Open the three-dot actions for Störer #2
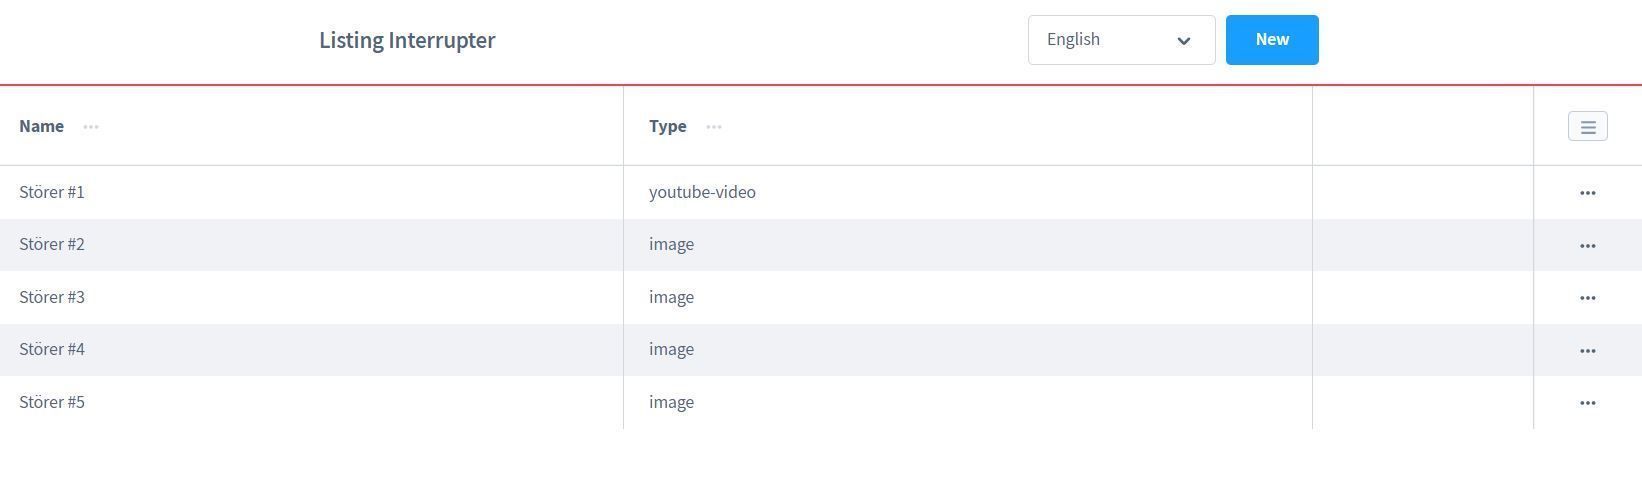Viewport: 1642px width, 491px height. click(1587, 246)
